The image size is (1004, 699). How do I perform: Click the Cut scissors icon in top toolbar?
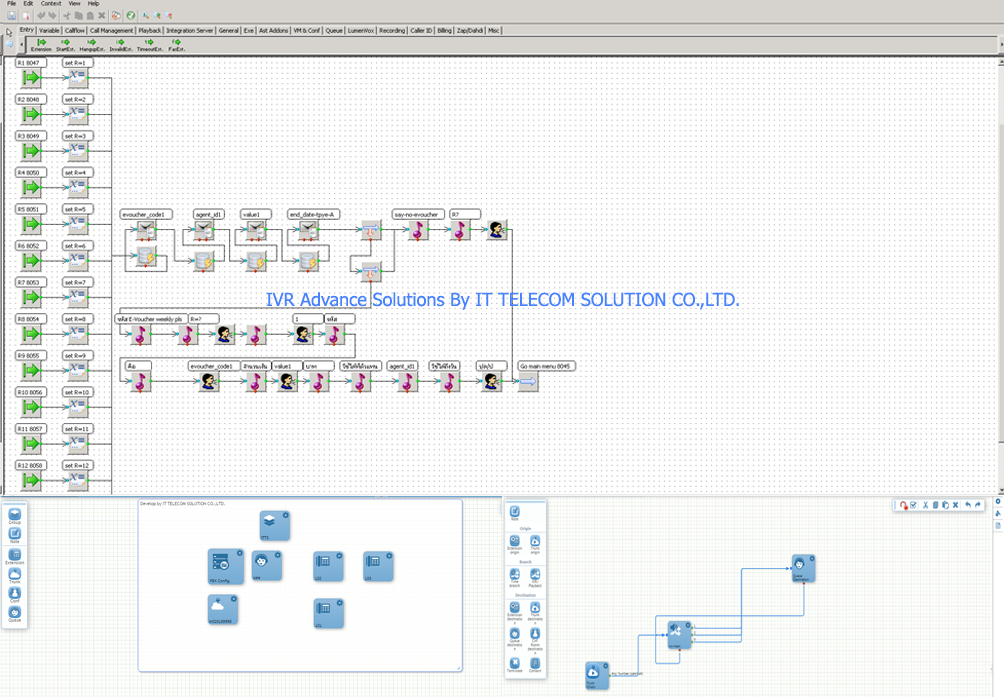pos(67,15)
